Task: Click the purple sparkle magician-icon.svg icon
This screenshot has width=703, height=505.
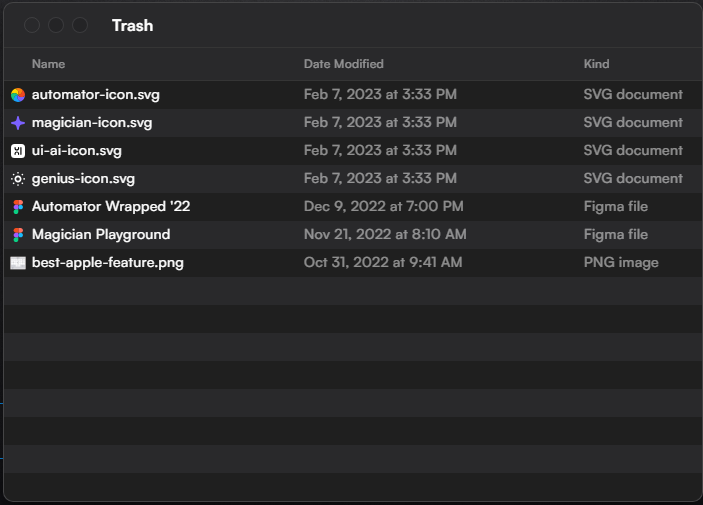Action: pos(18,123)
